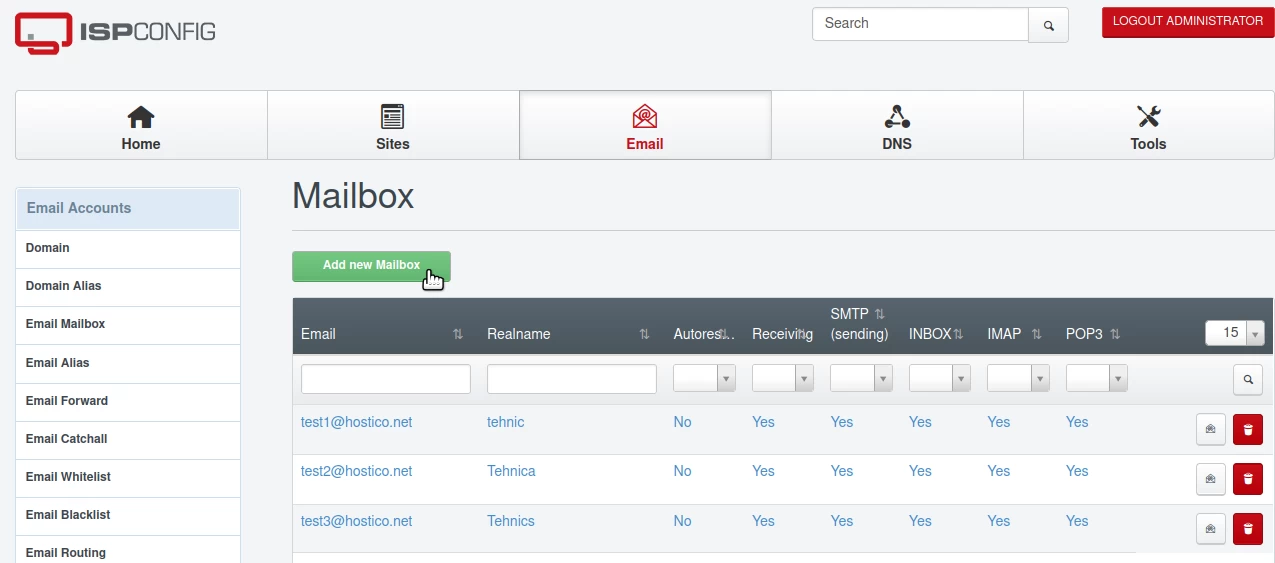Viewport: 1275px width, 563px height.
Task: Click the Email filter text field
Action: tap(385, 379)
